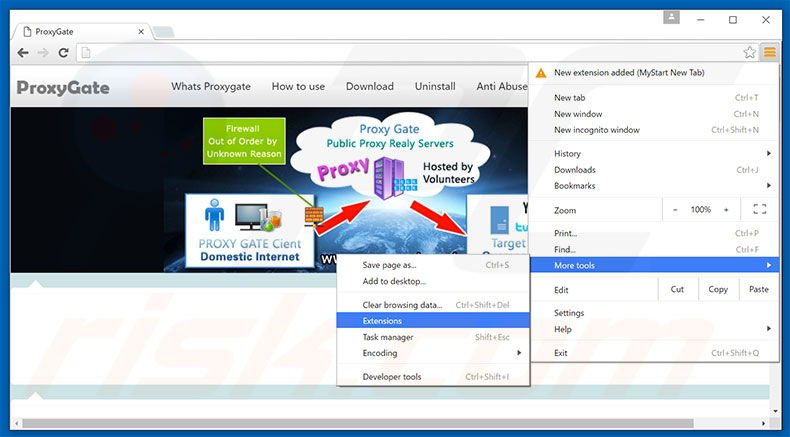Screen dimensions: 790x437
Task: Click the fullscreen icon beside zoom
Action: click(x=760, y=209)
